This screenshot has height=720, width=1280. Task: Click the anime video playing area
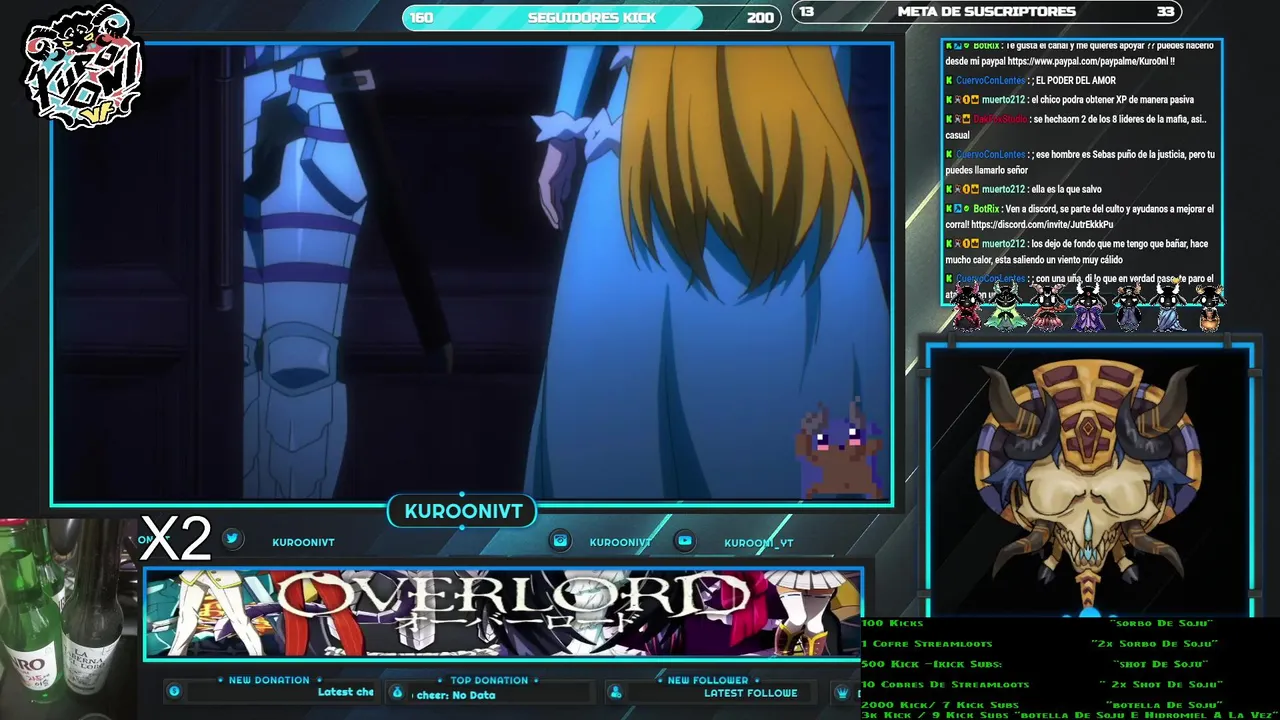click(x=471, y=272)
